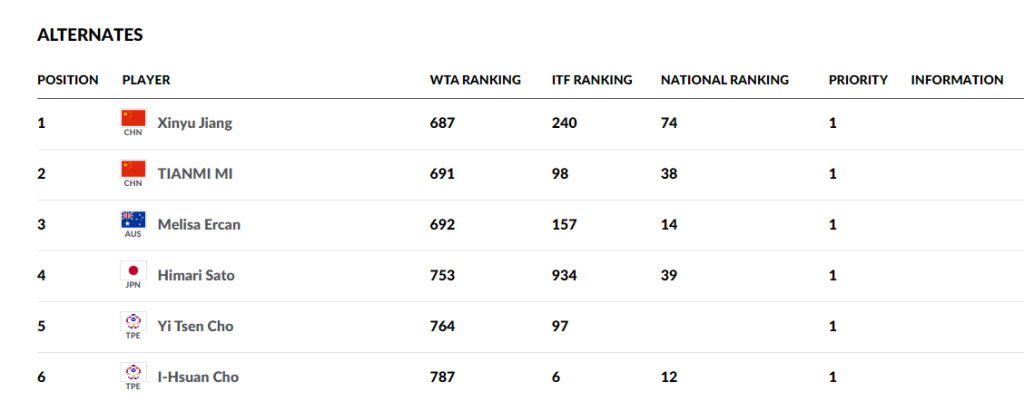Click the PRIORITY column header

click(x=858, y=80)
